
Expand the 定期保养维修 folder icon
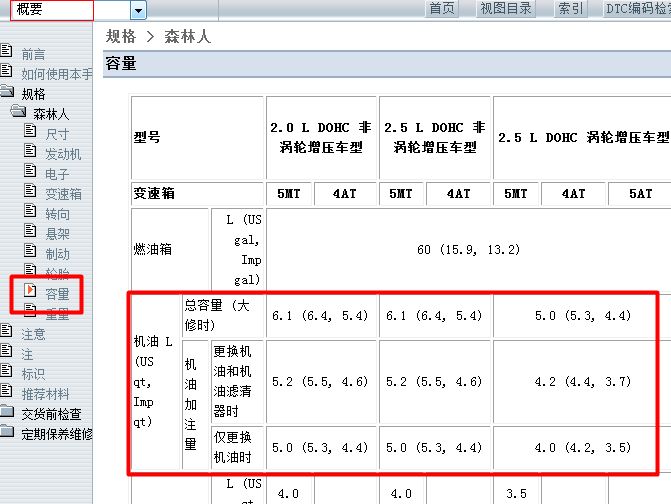[x=7, y=431]
